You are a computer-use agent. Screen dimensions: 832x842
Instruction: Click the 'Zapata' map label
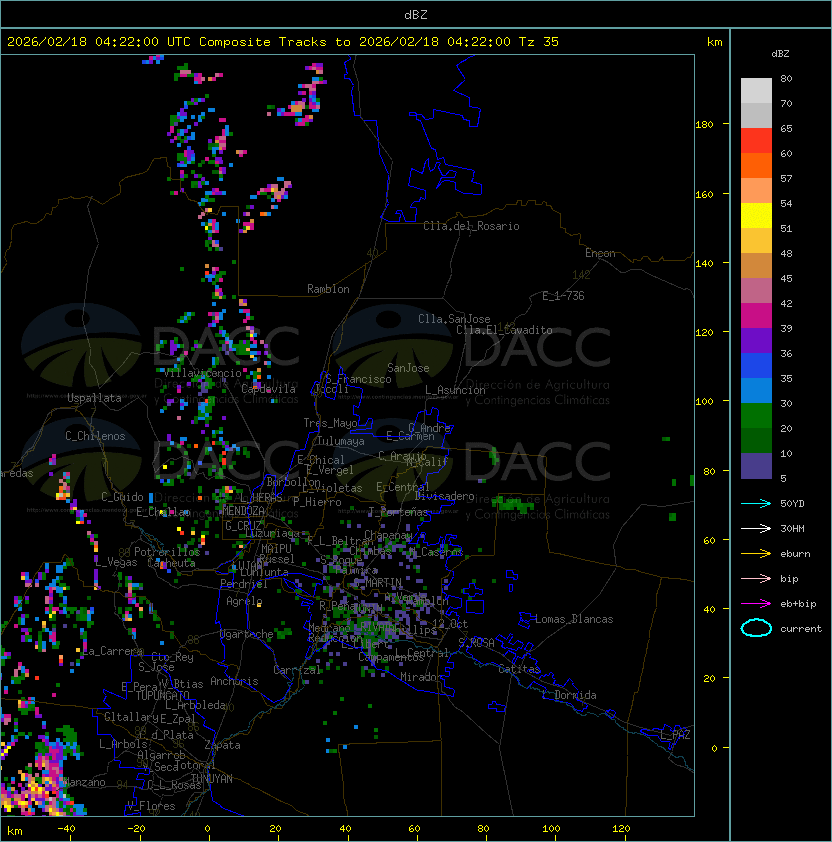point(222,745)
